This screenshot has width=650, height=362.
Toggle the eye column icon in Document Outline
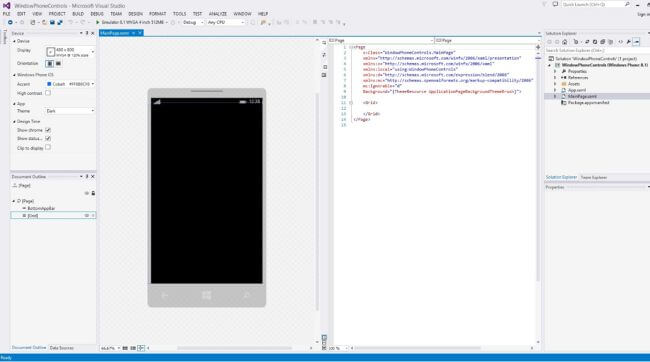click(x=87, y=193)
